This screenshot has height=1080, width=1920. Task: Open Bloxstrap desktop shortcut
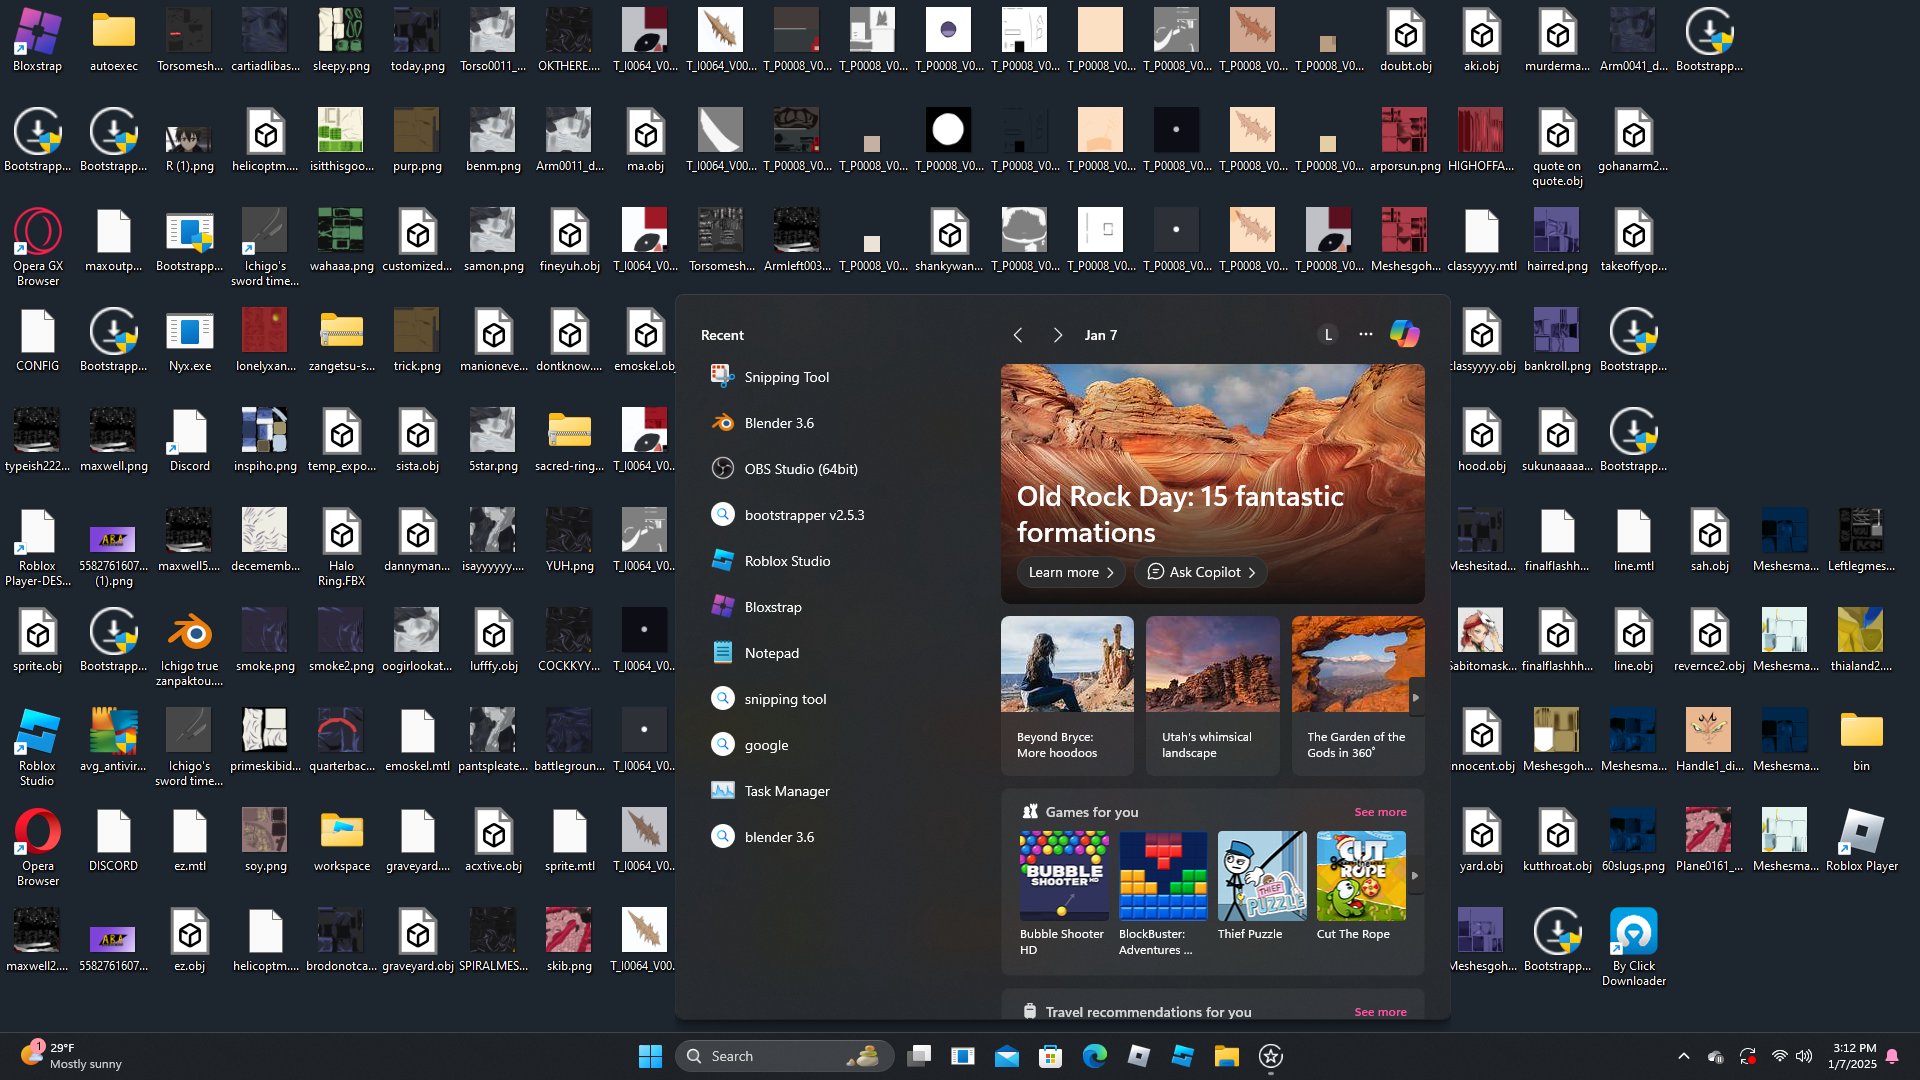coord(37,34)
